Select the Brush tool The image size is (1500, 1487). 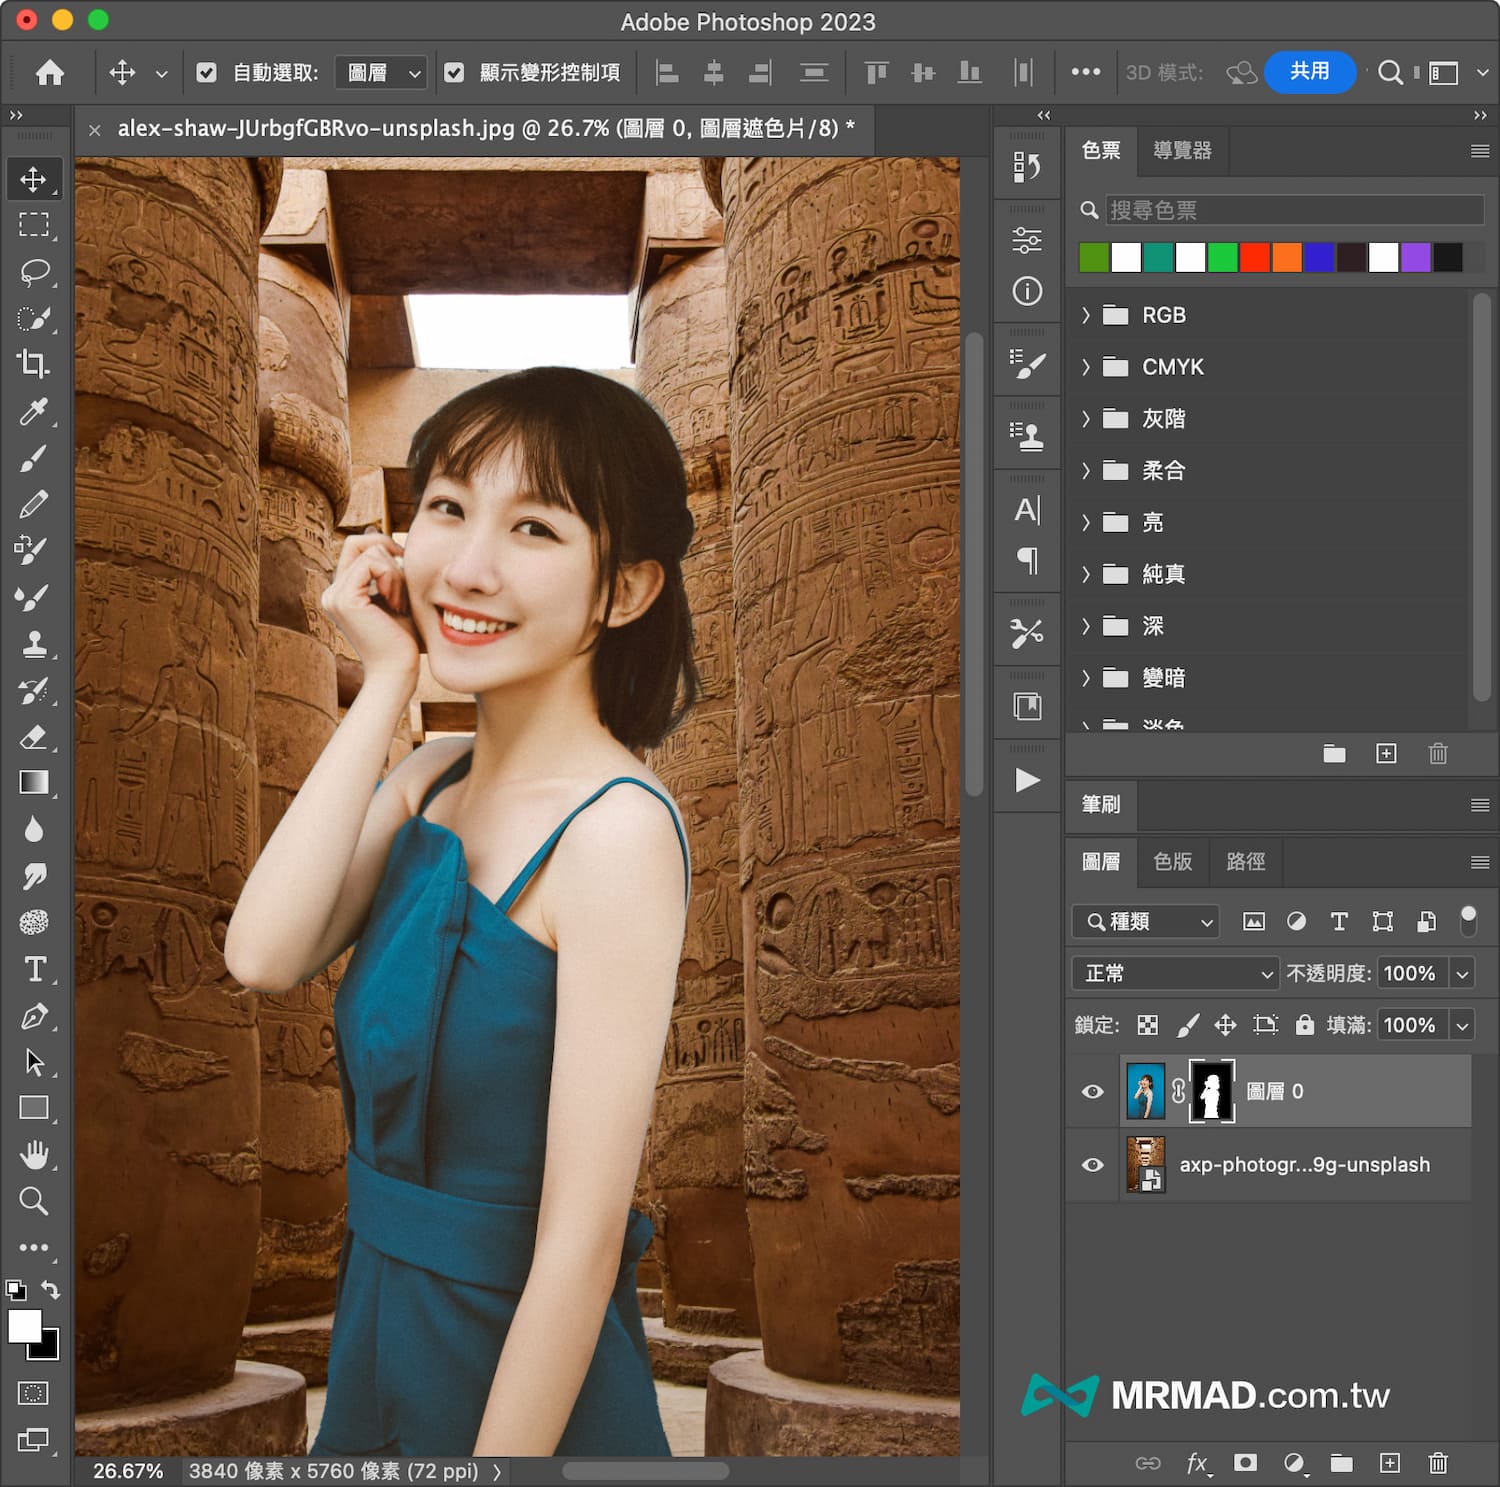[33, 458]
